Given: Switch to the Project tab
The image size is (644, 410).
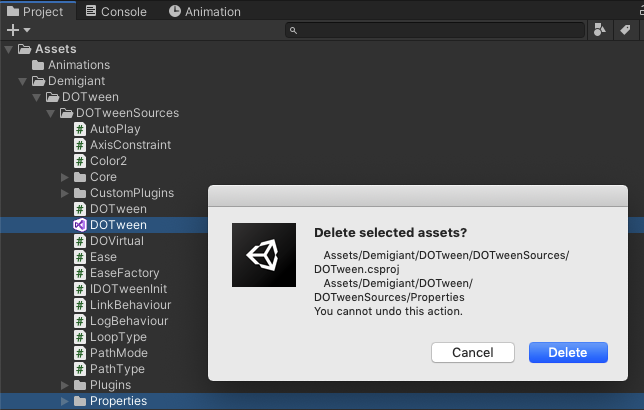Looking at the screenshot, I should 36,11.
